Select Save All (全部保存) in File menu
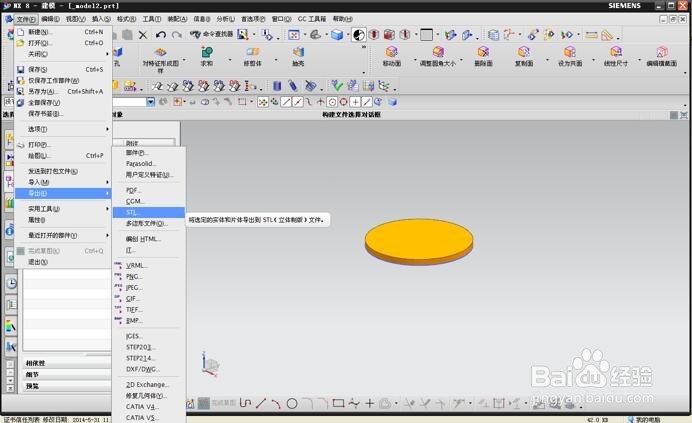The width and height of the screenshot is (692, 423). (63, 102)
